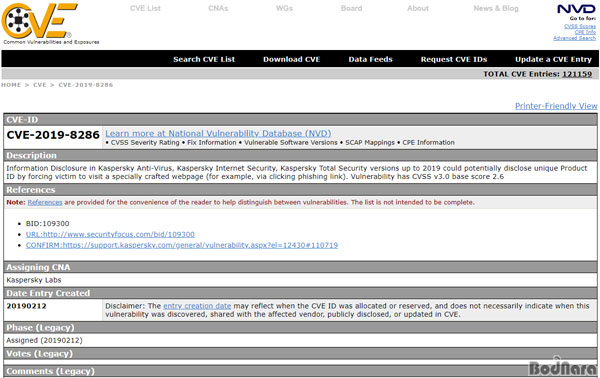This screenshot has width=600, height=378.
Task: Open Kaspersky support CONFIRM link
Action: coord(182,245)
